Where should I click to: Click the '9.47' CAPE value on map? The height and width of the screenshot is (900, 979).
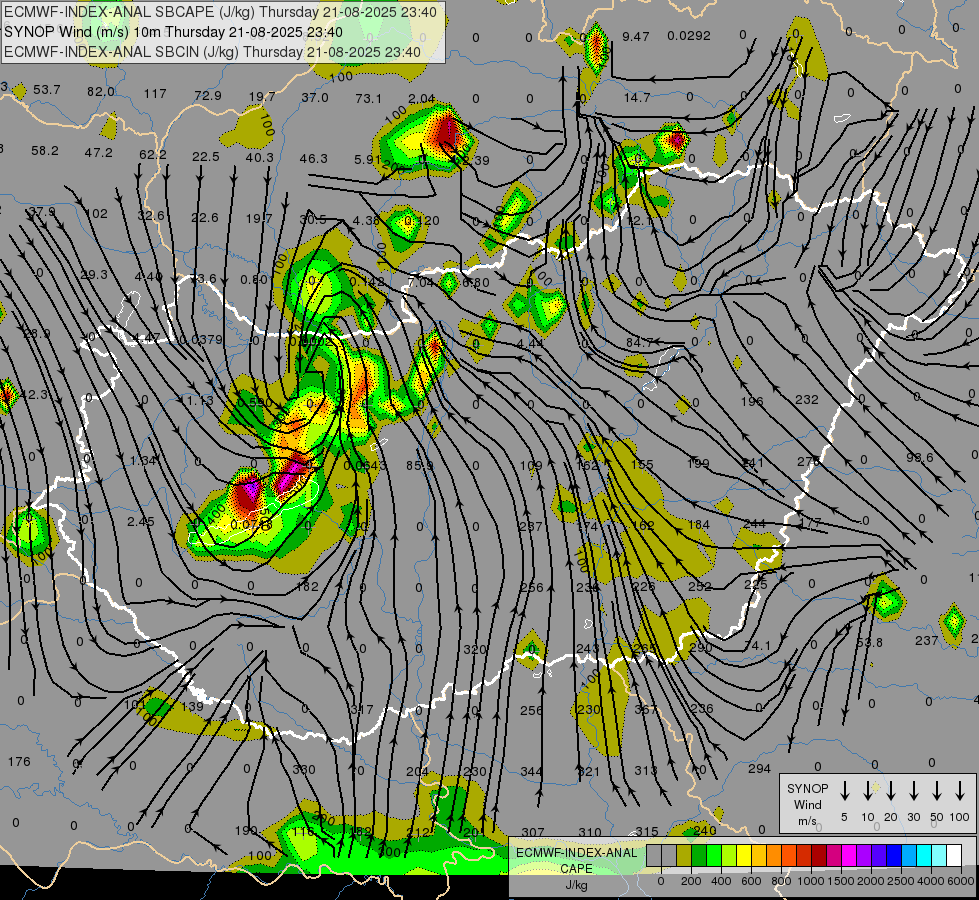point(636,36)
